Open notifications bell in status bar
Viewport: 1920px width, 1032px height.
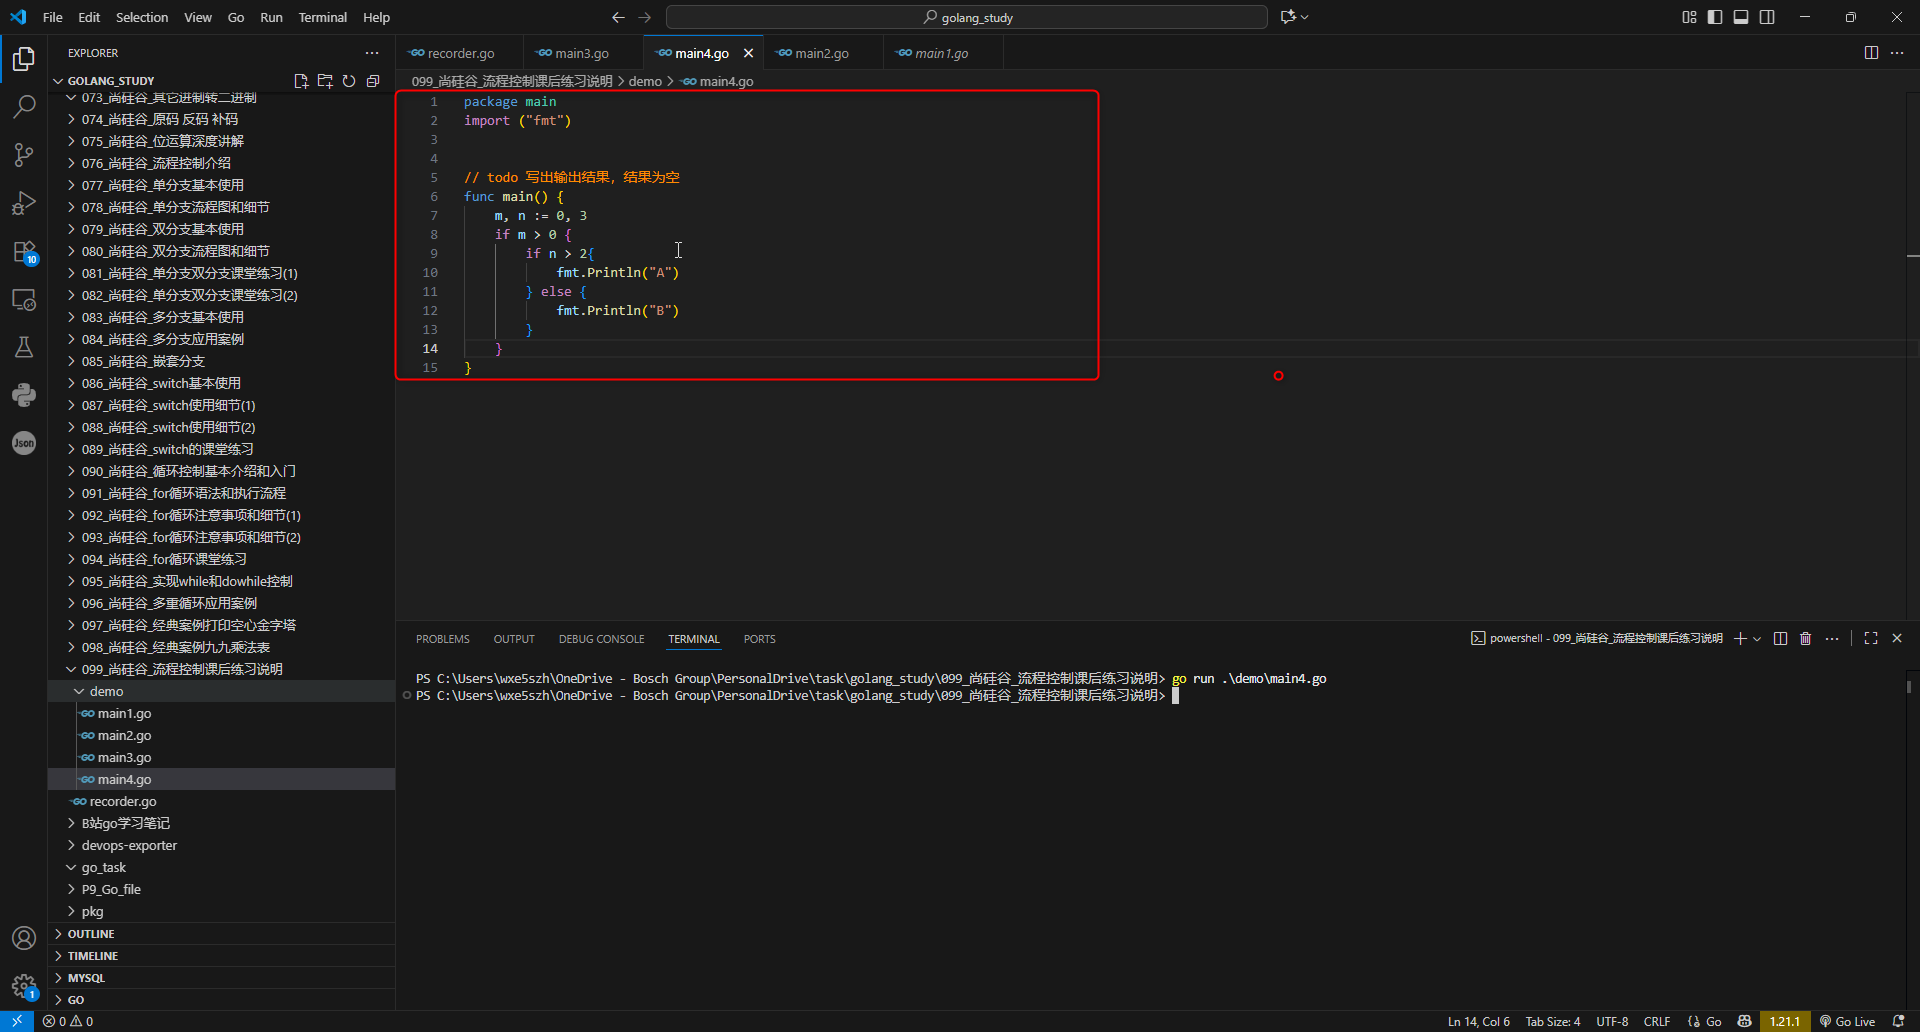[1898, 1021]
